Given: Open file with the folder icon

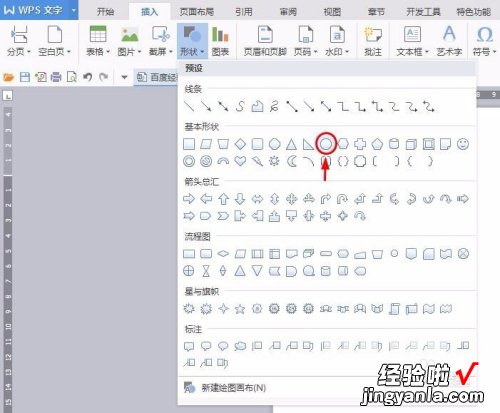Looking at the screenshot, I should pyautogui.click(x=8, y=77).
